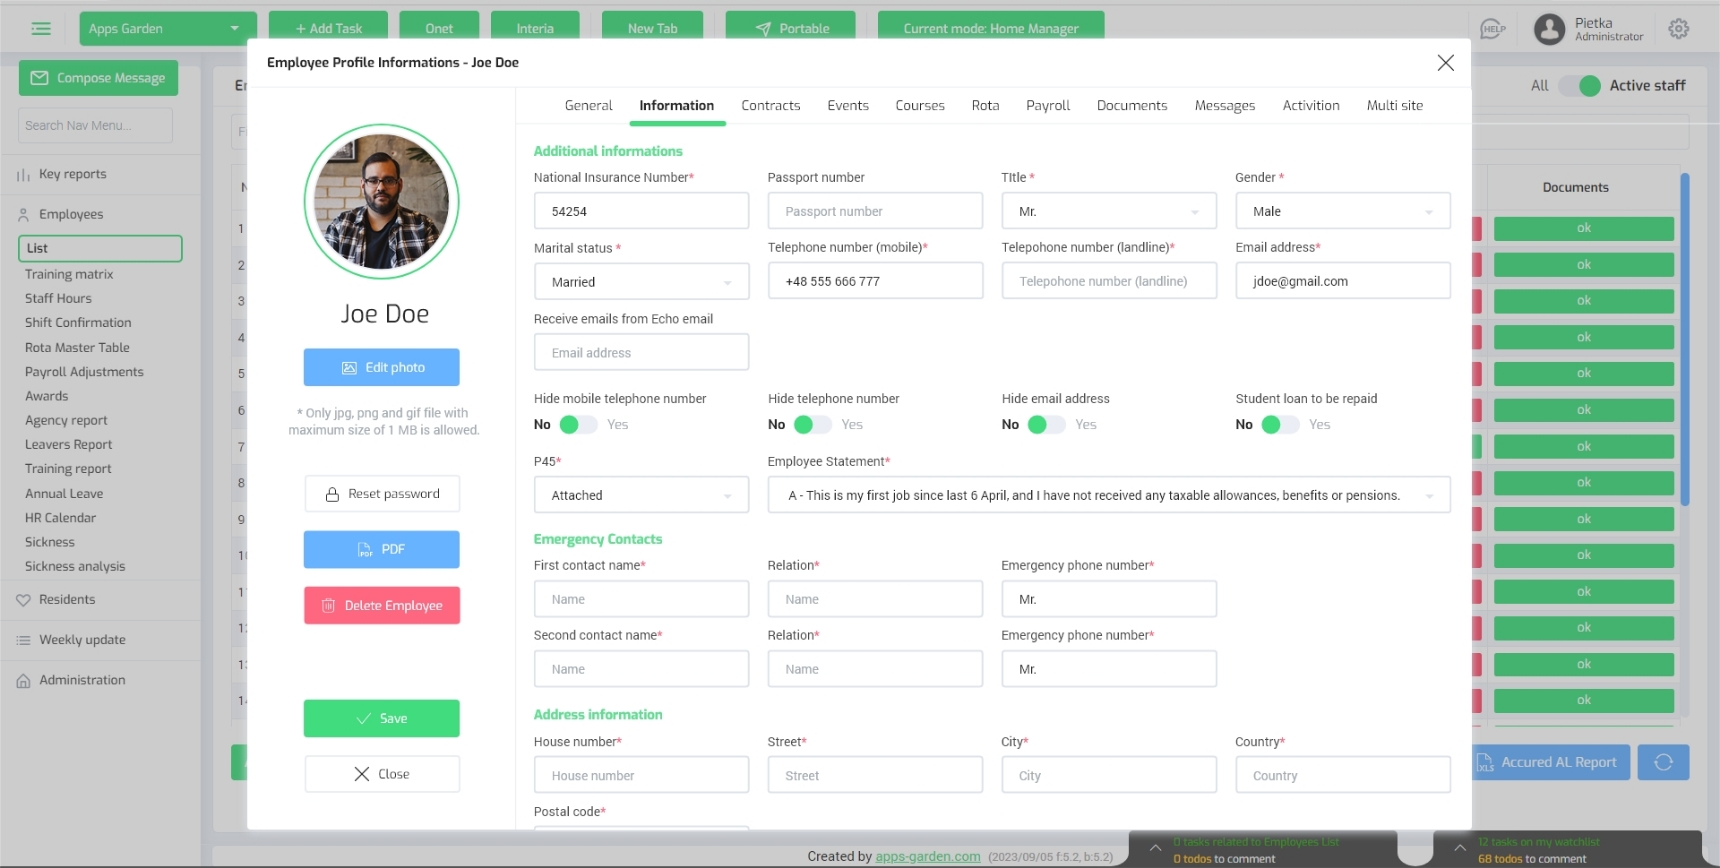Toggle Student loan to be repaid switch
This screenshot has height=868, width=1720.
pos(1280,425)
